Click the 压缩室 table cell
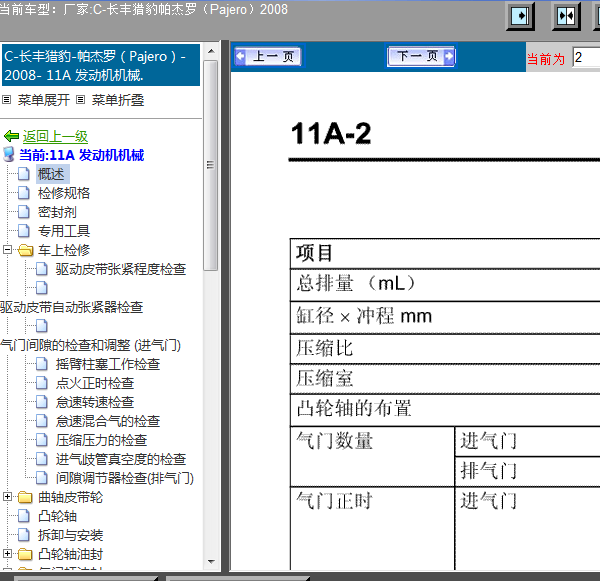The image size is (600, 581). point(445,379)
